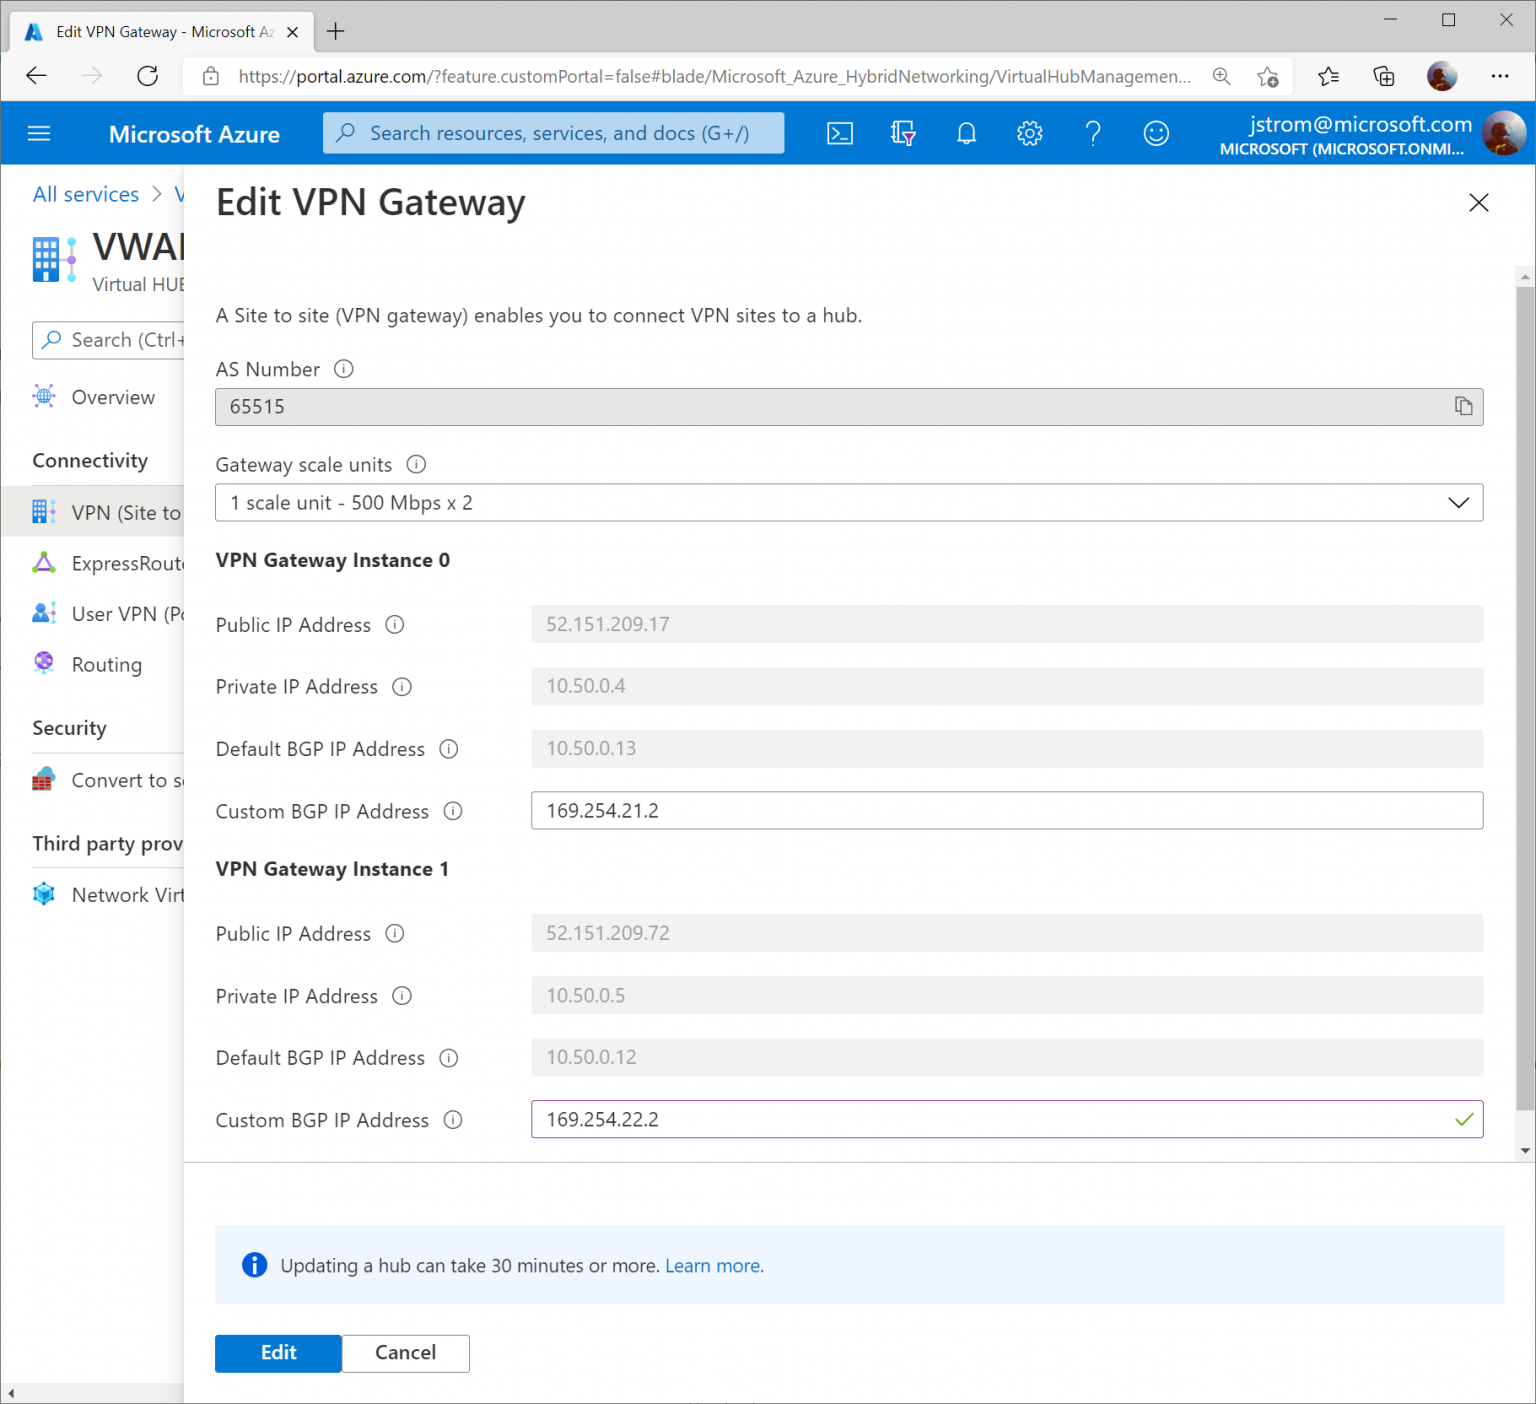
Task: Expand the Gateway scale units dropdown
Action: (x=1458, y=502)
